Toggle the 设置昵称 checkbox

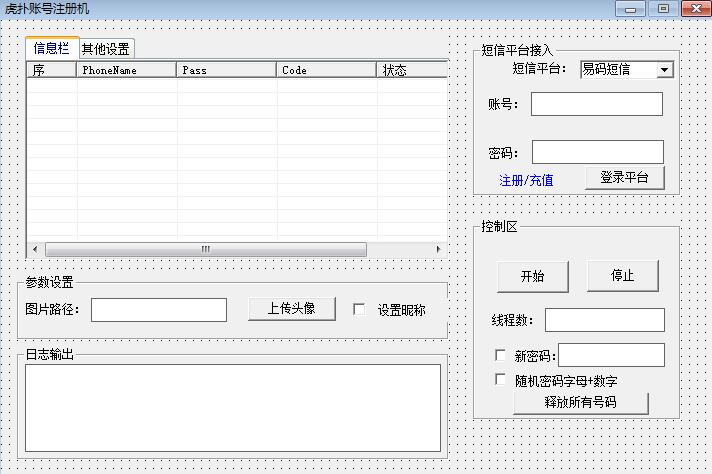click(359, 309)
